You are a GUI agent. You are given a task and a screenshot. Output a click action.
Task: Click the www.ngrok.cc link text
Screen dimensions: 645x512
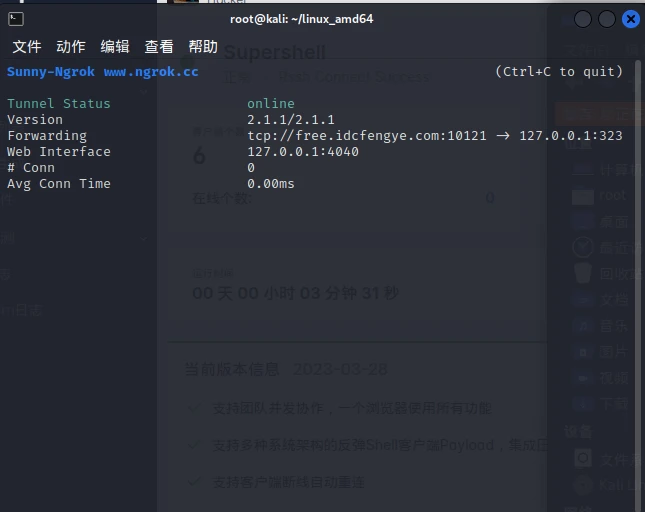(x=151, y=72)
